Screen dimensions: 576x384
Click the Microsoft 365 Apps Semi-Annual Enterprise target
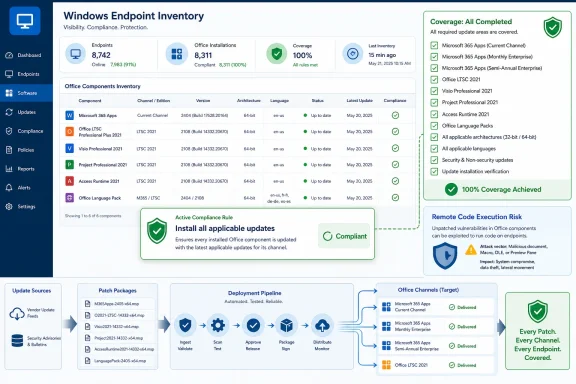tap(436, 345)
